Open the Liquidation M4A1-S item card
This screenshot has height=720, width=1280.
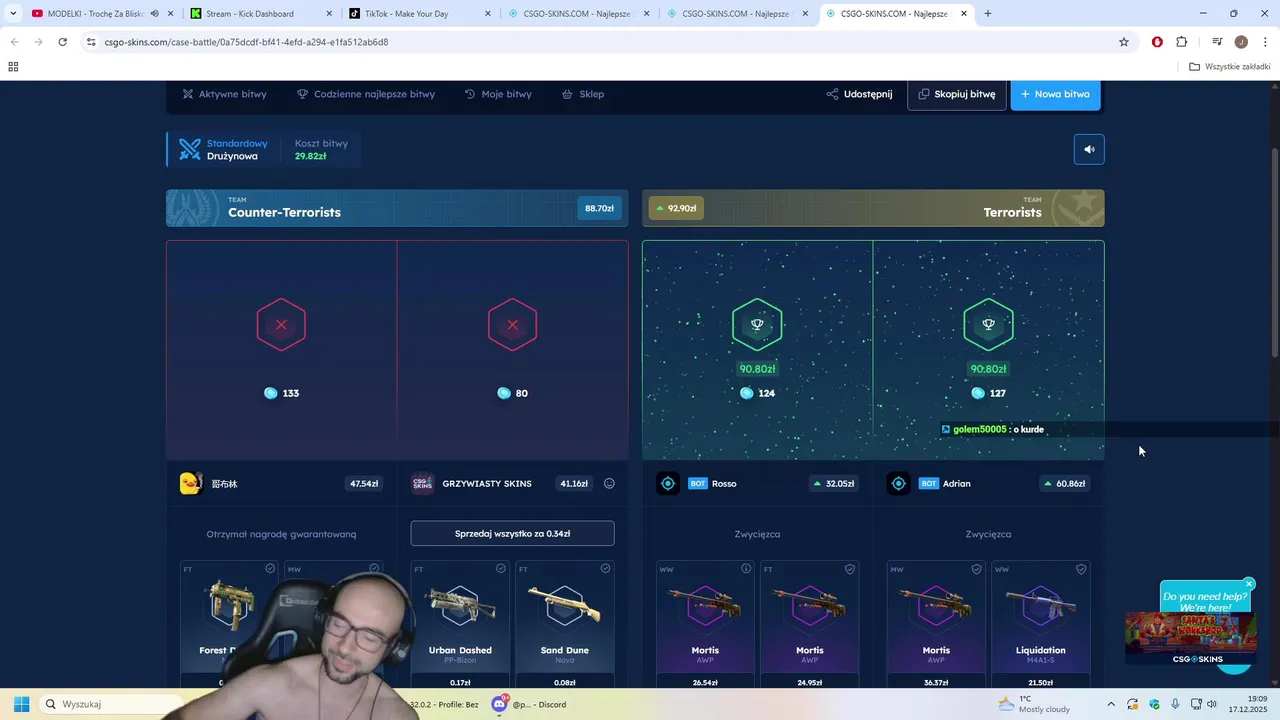[1041, 625]
